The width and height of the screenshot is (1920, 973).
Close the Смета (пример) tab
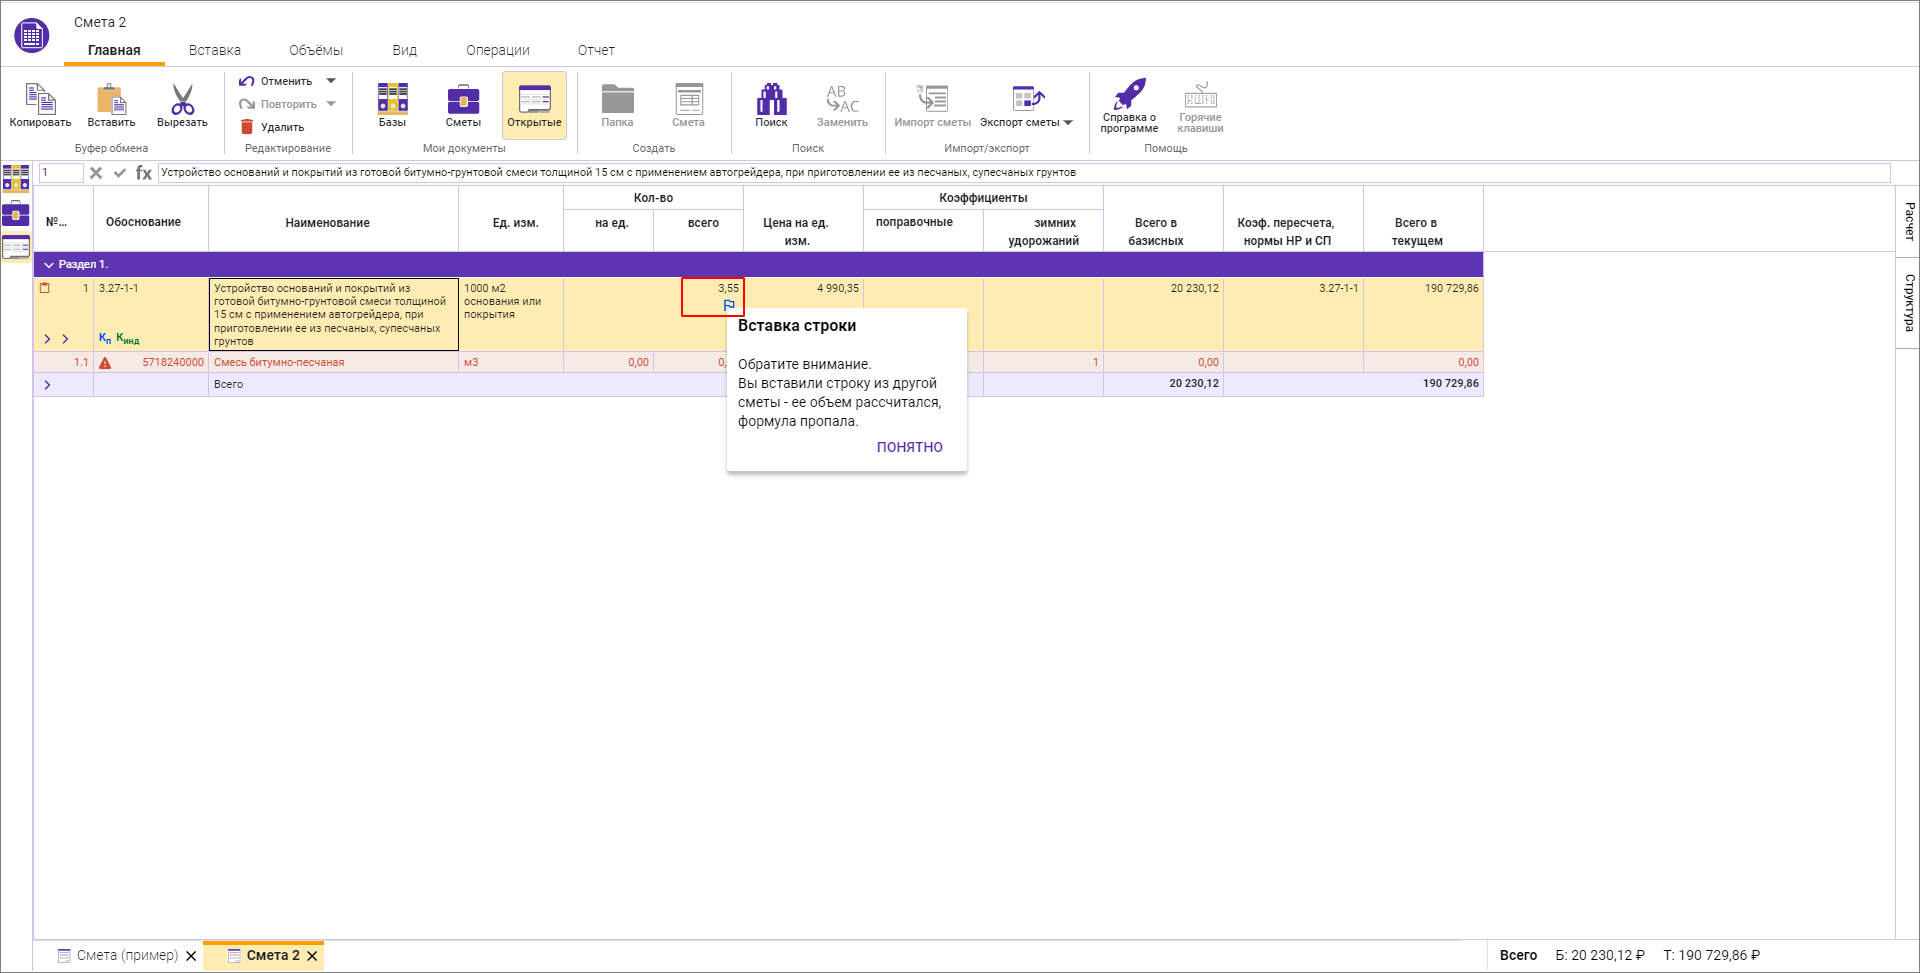click(x=191, y=956)
